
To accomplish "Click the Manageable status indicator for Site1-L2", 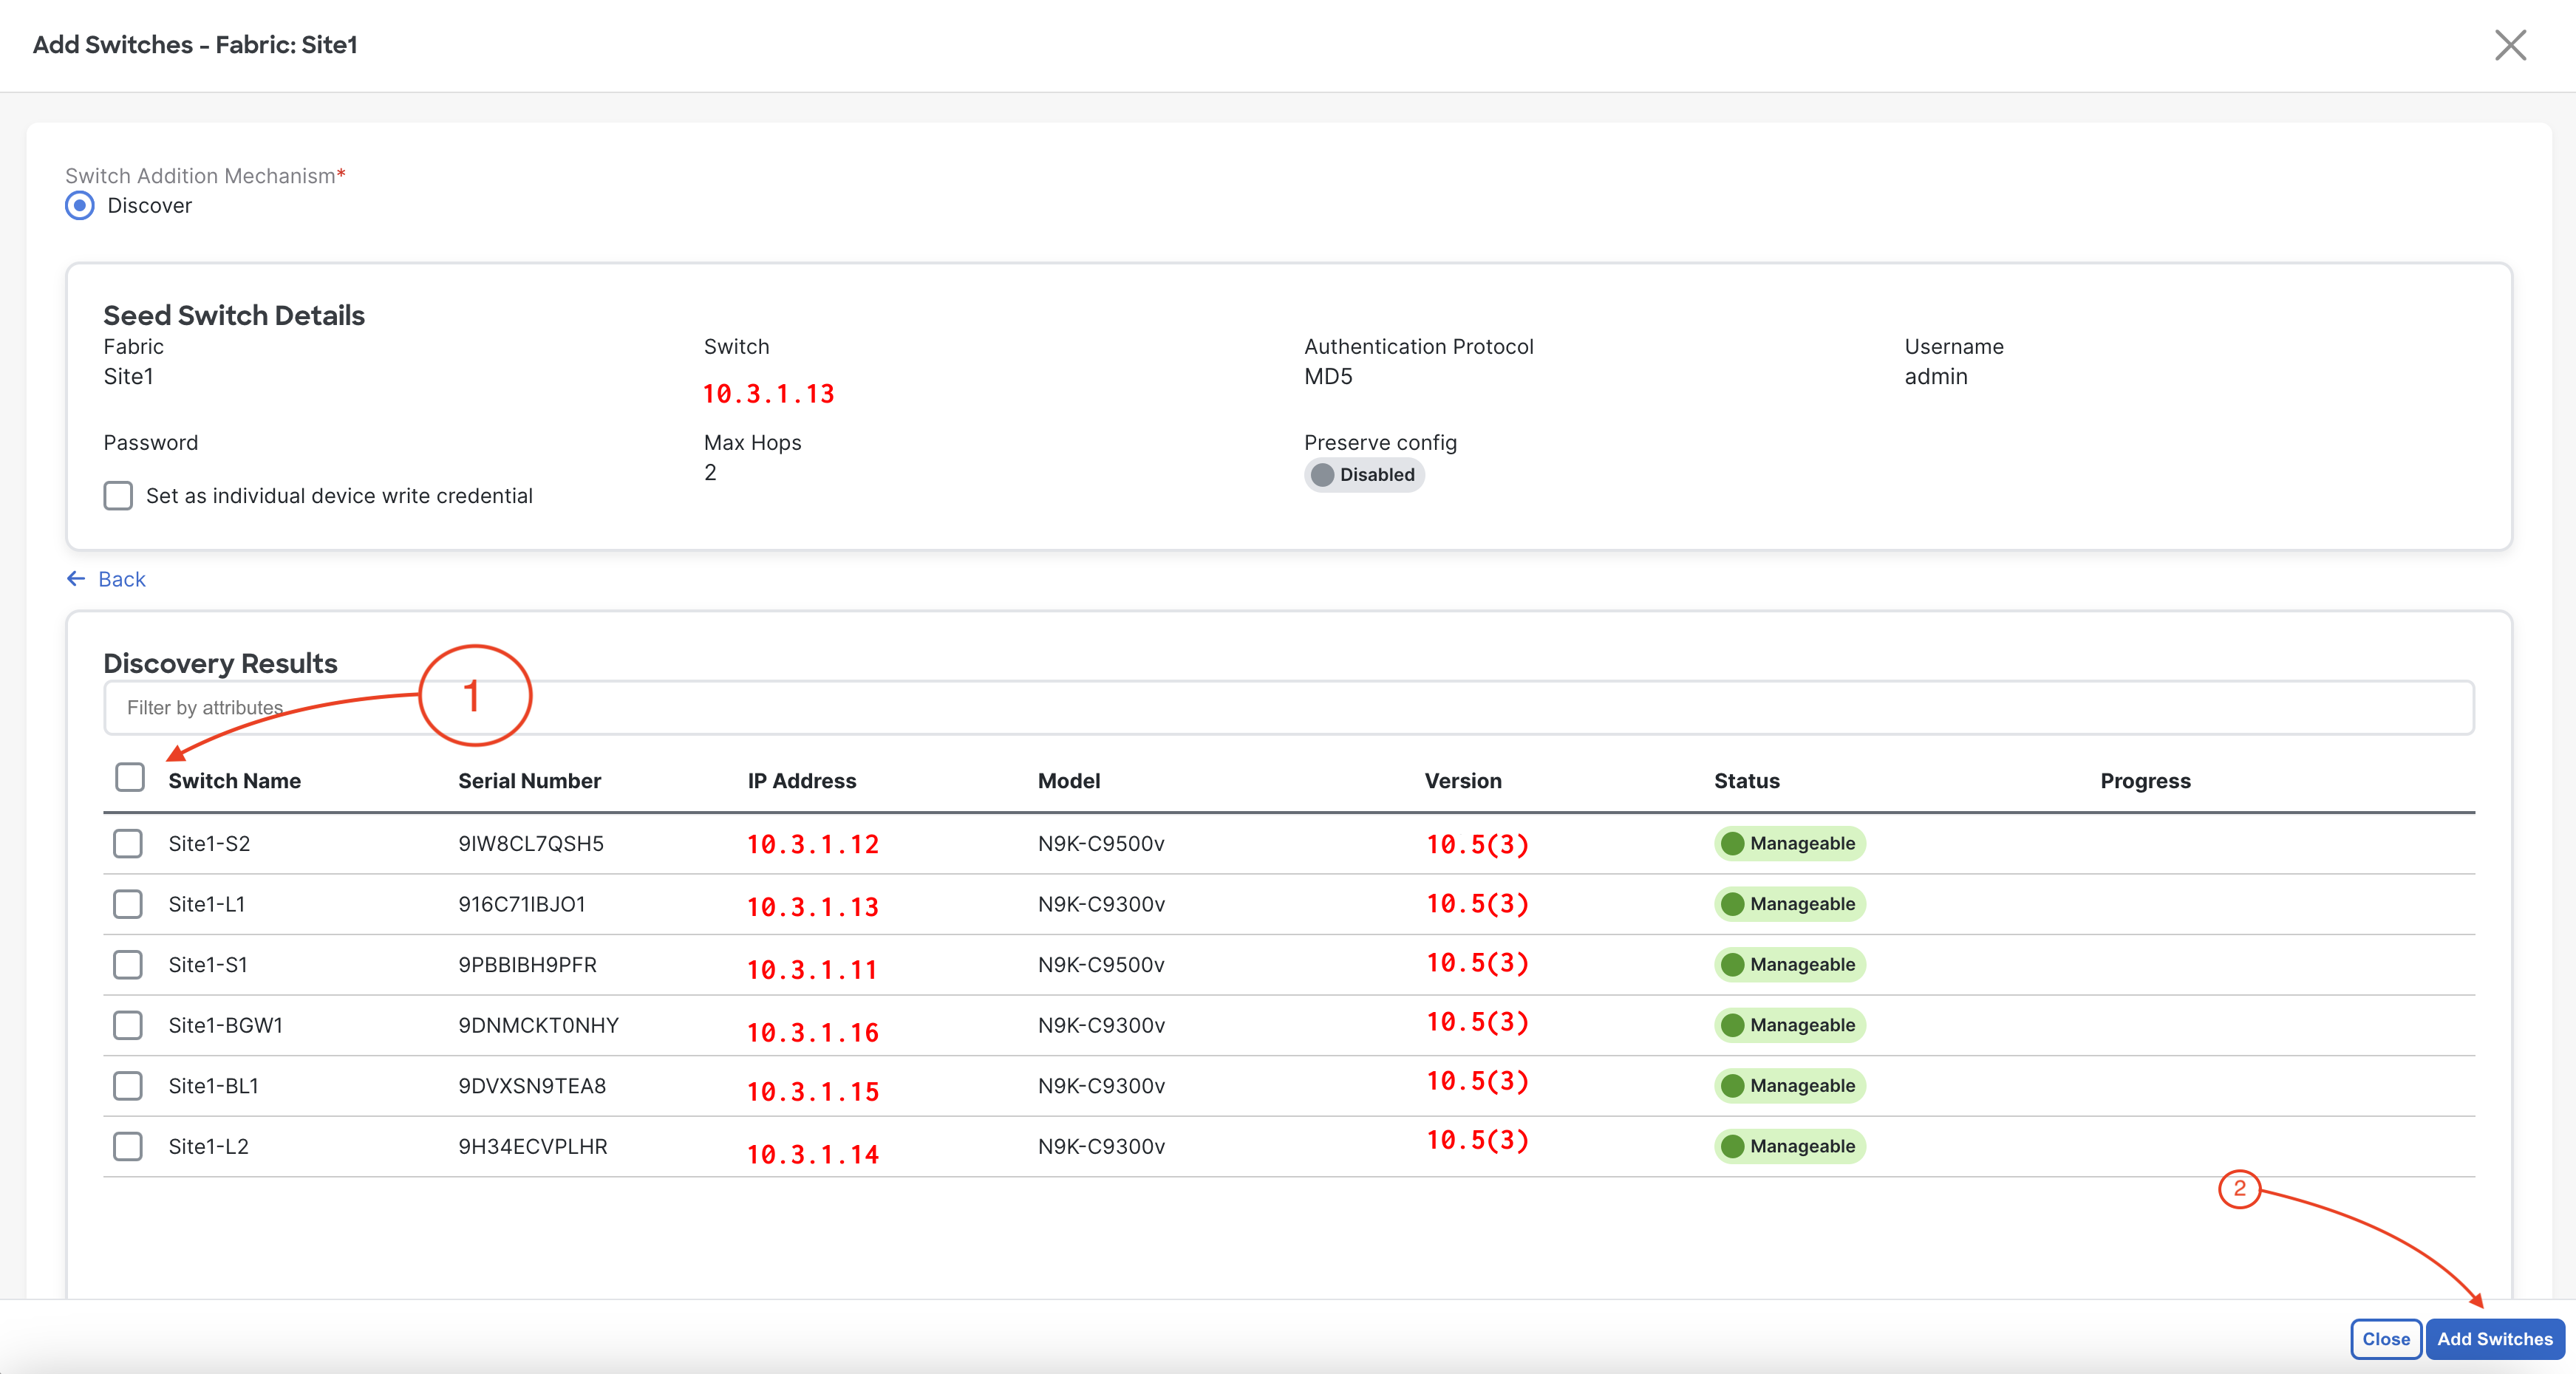I will click(1790, 1146).
